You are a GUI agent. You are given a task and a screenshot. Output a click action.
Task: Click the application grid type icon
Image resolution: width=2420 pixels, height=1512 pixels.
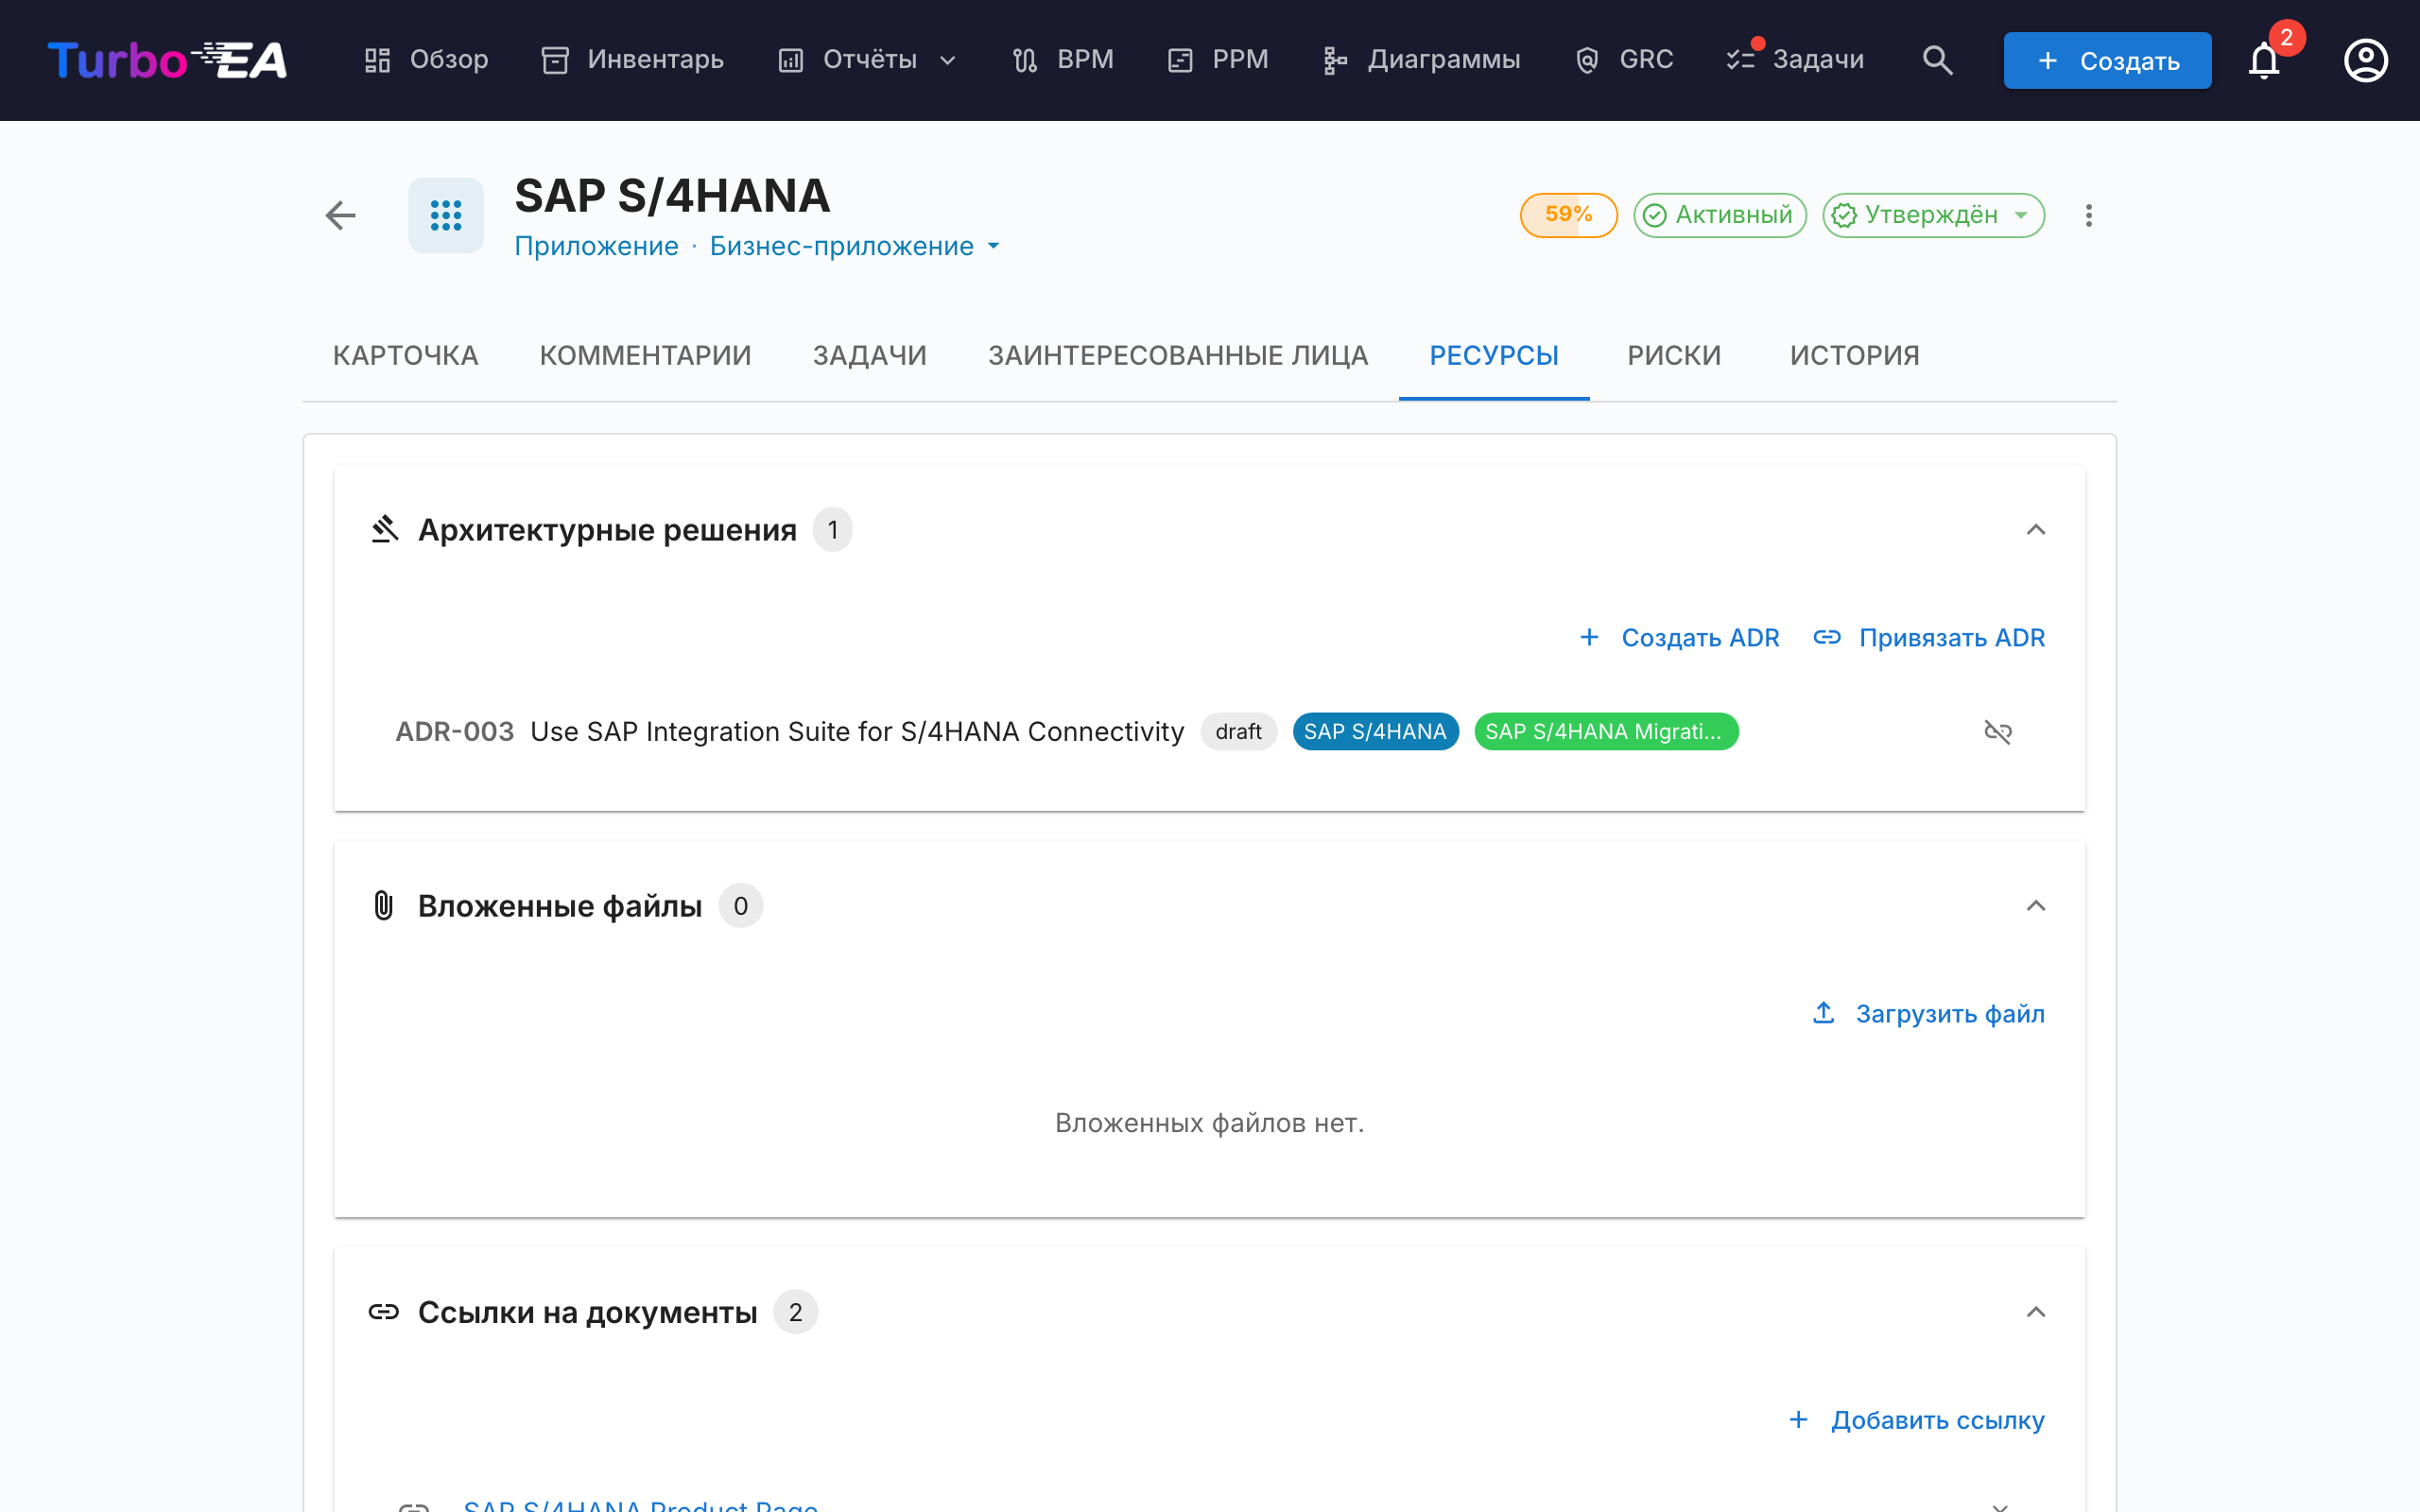pos(446,215)
